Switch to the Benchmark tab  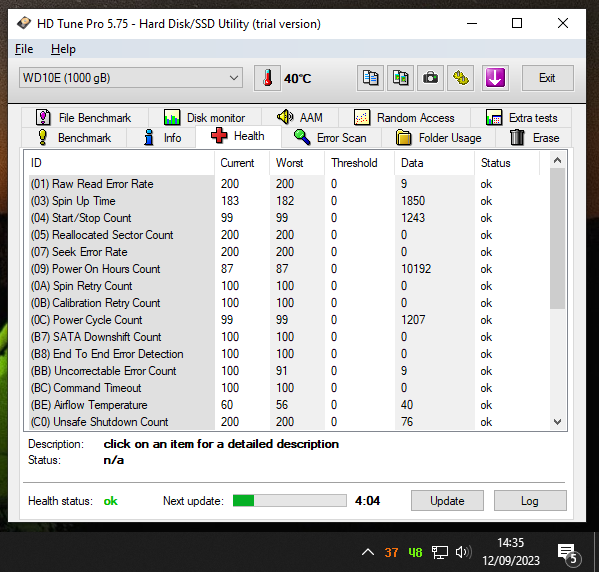(74, 138)
